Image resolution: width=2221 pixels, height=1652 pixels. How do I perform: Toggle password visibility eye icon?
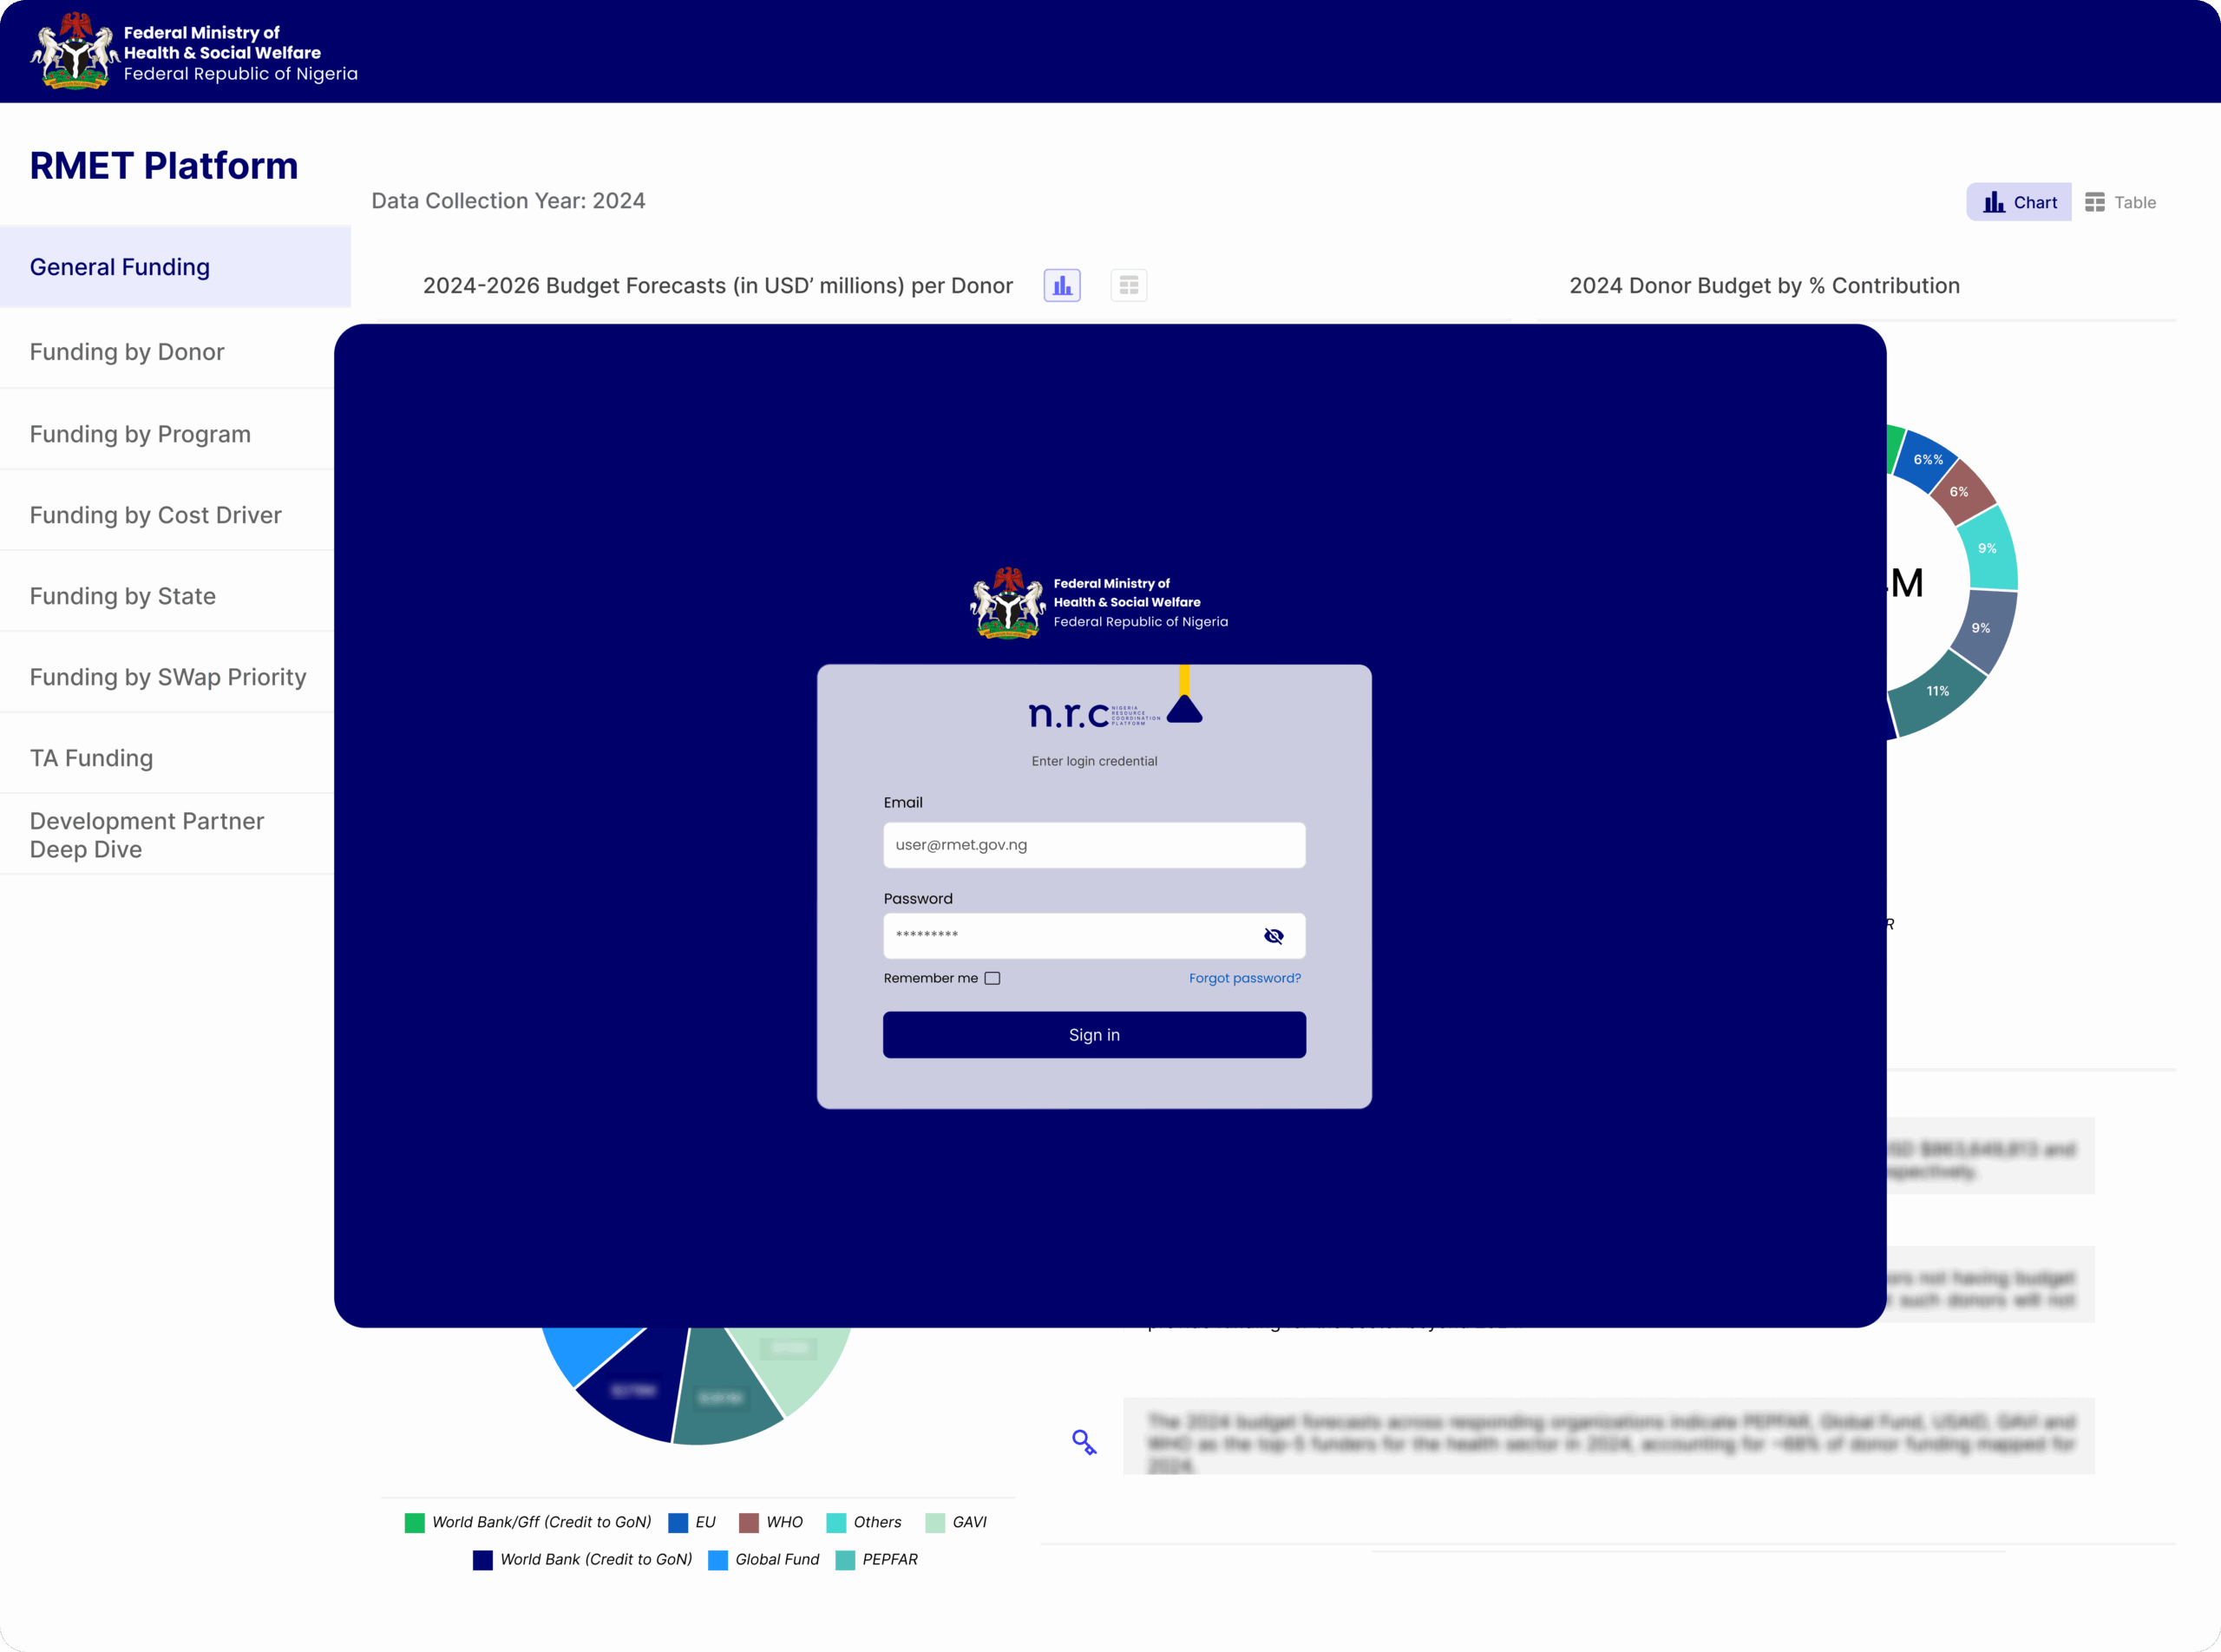click(1273, 936)
